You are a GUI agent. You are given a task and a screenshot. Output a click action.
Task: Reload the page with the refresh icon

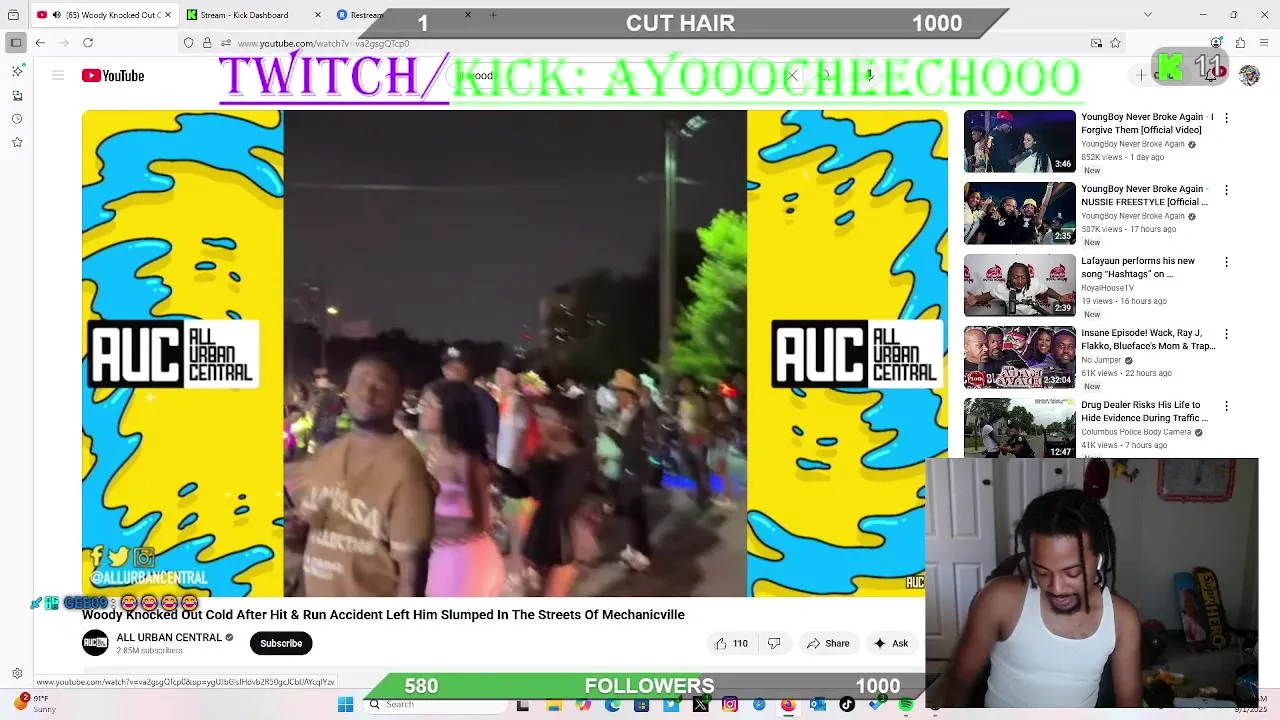[x=88, y=43]
